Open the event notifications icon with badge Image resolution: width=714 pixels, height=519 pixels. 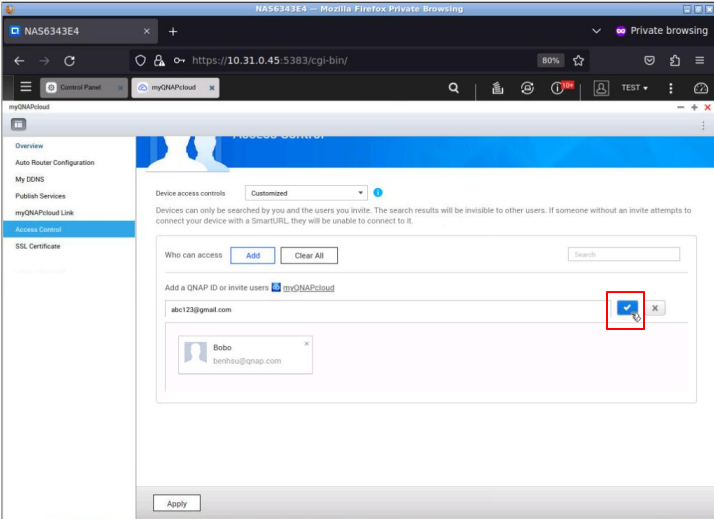(x=560, y=88)
